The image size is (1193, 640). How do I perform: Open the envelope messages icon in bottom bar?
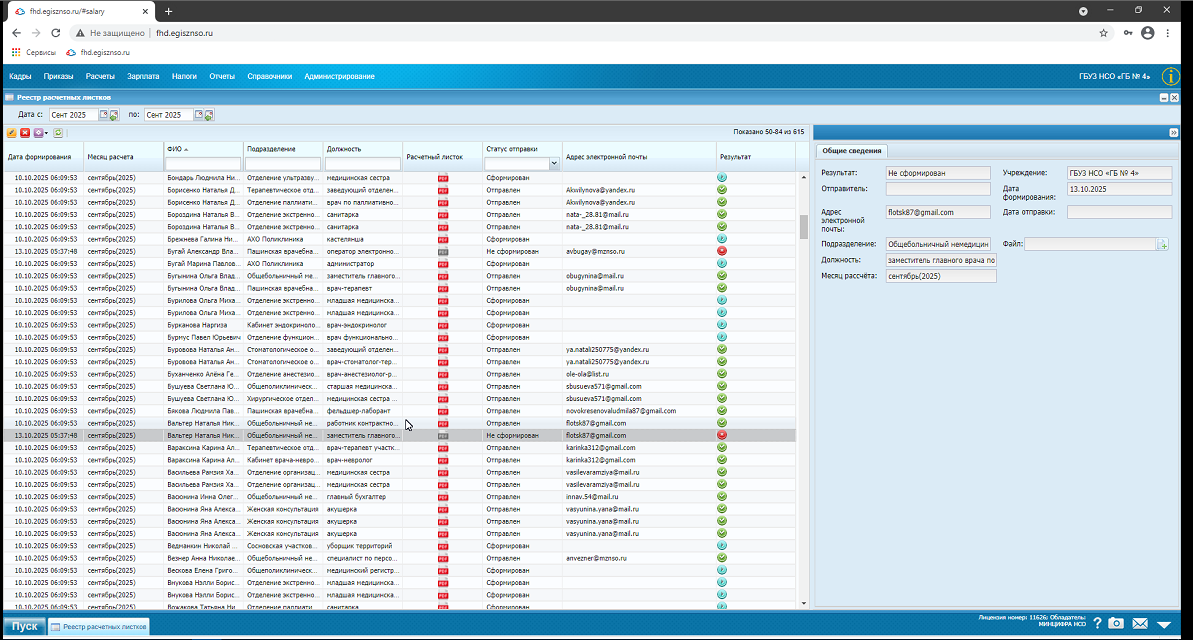coord(1140,624)
